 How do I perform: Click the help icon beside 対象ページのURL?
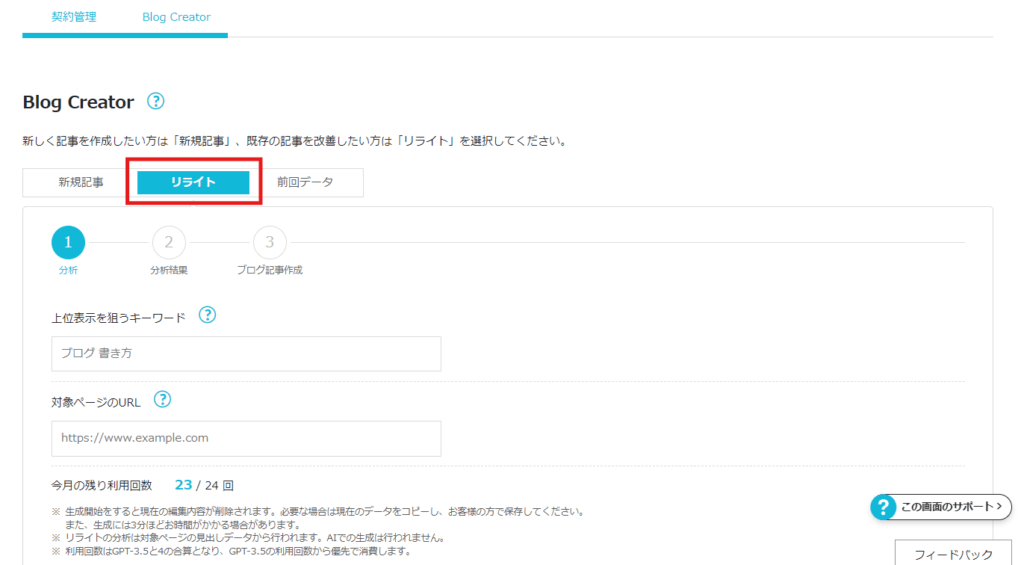click(162, 400)
